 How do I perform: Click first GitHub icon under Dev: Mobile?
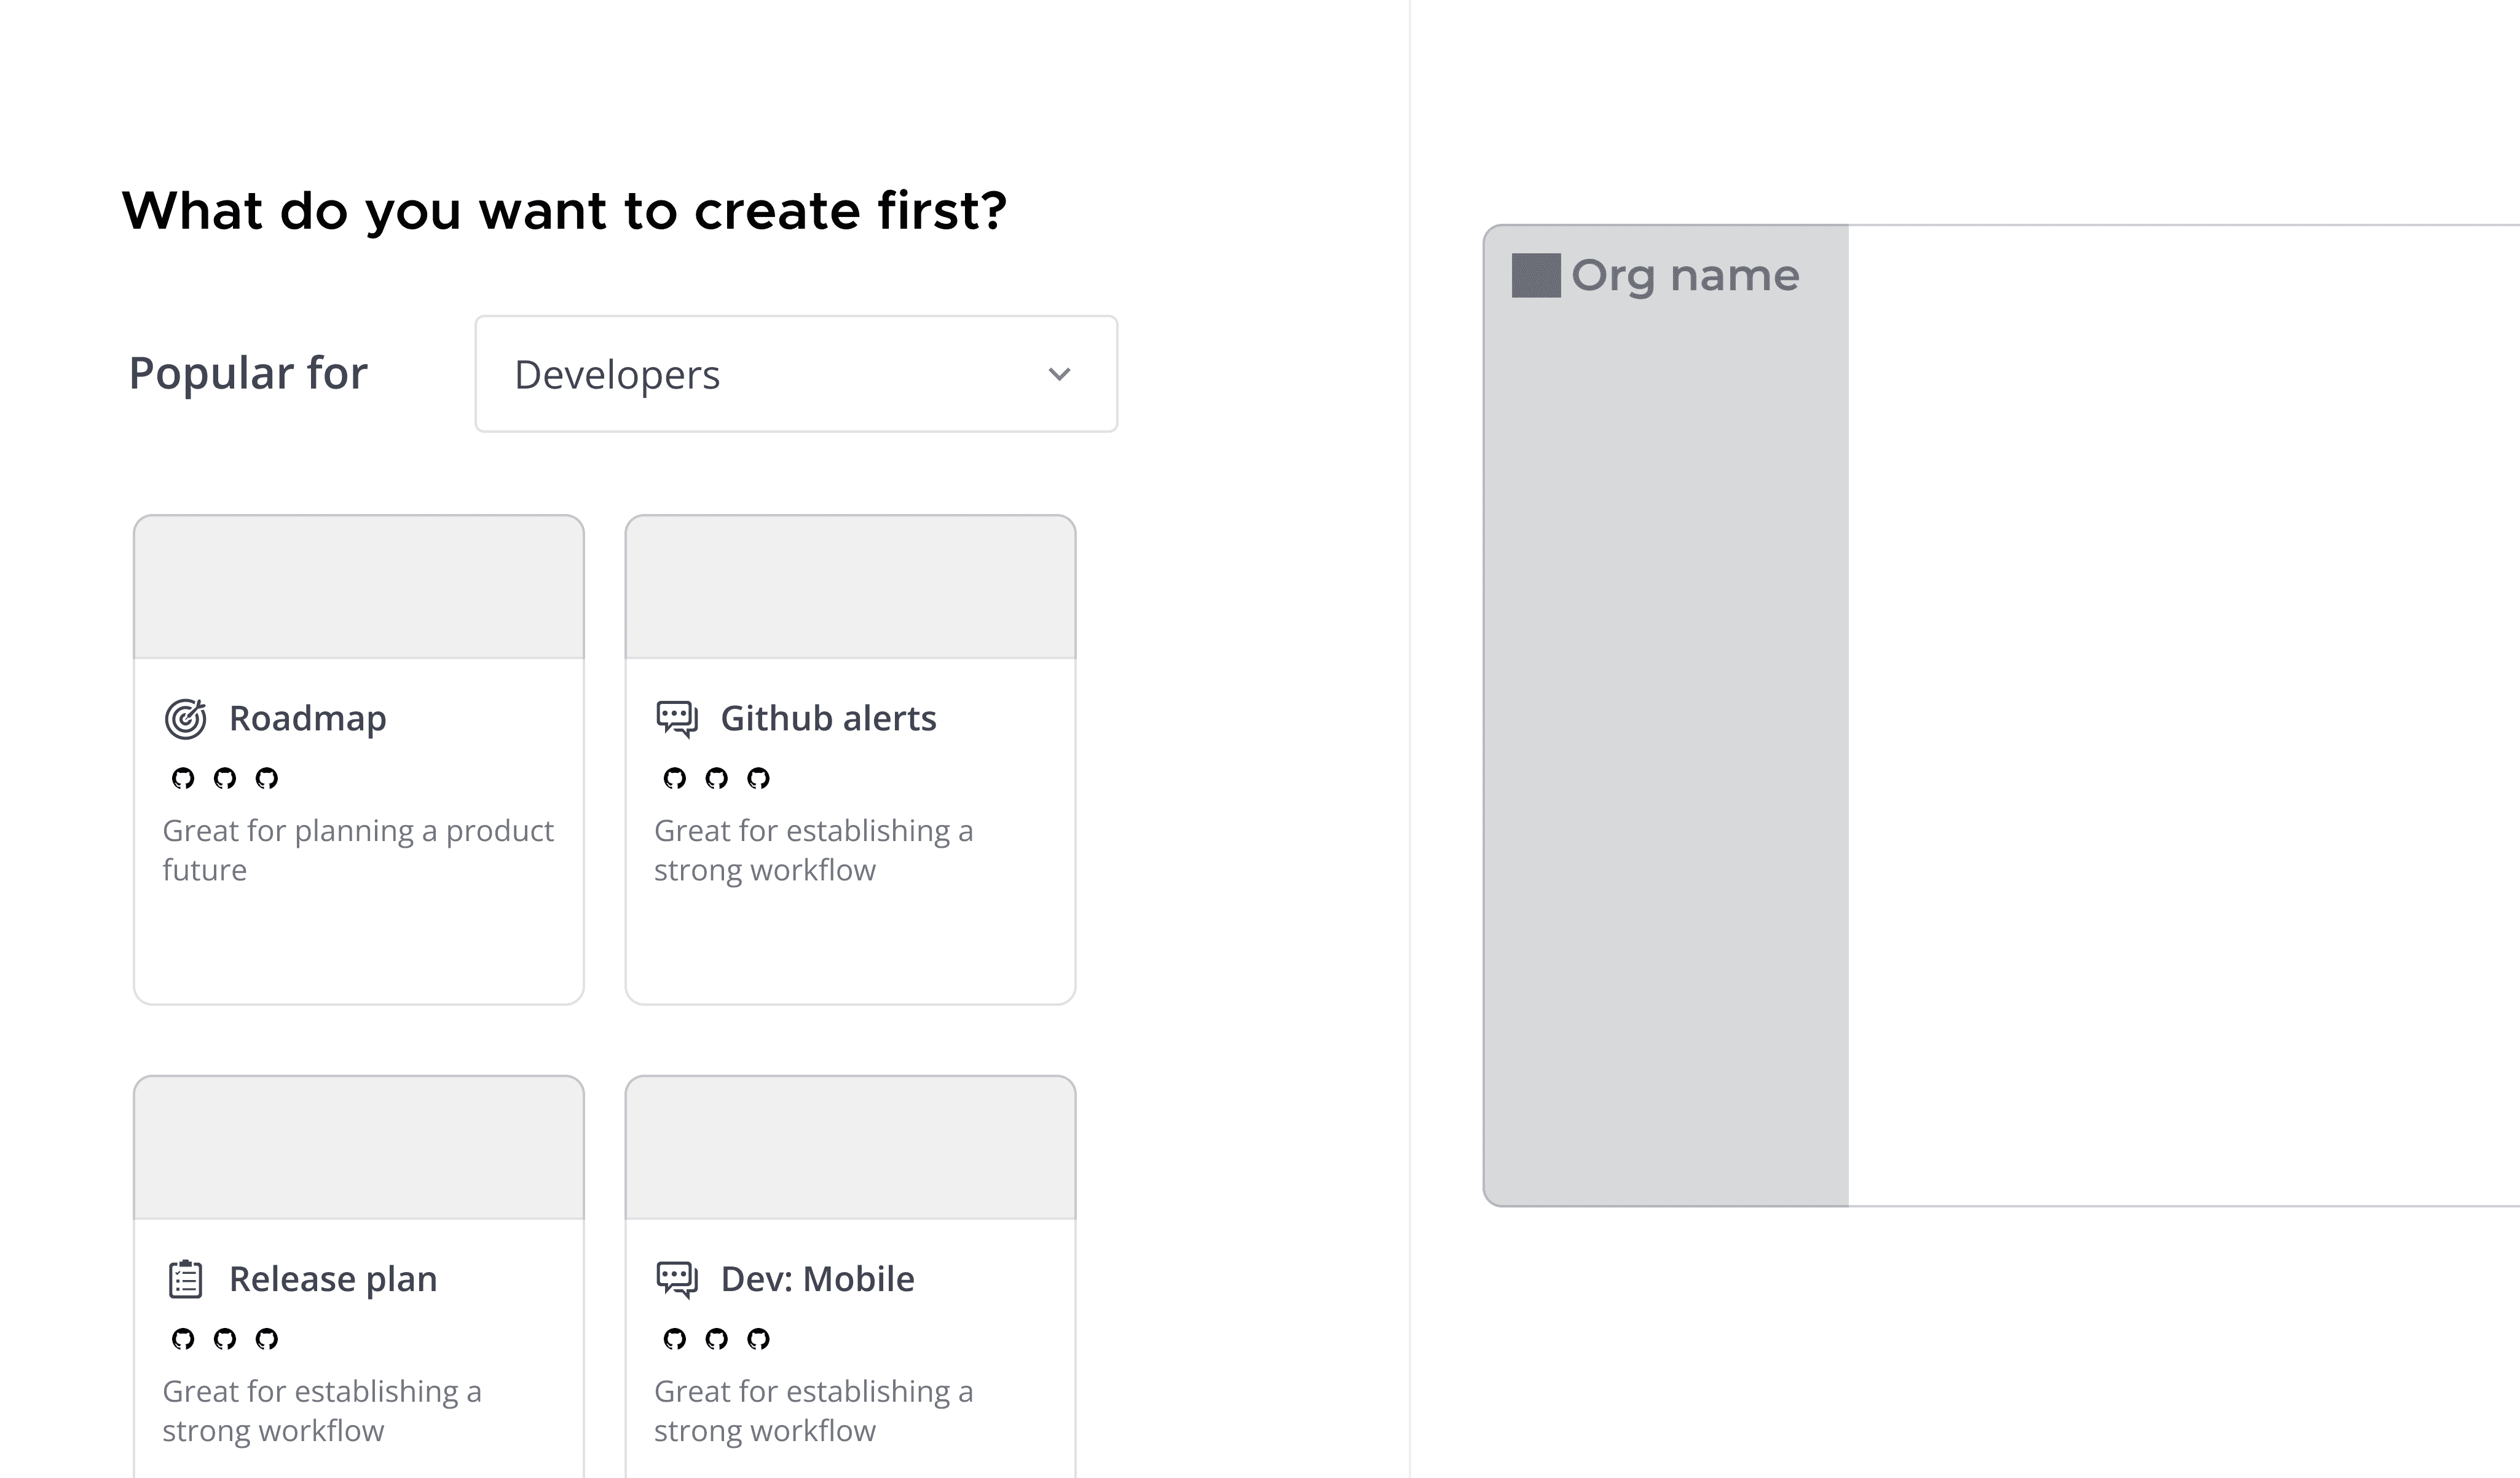675,1340
